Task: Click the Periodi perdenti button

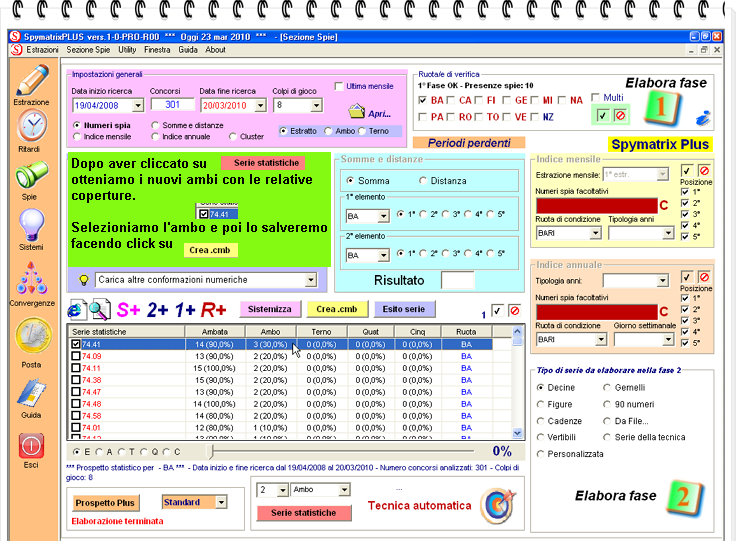Action: click(469, 143)
